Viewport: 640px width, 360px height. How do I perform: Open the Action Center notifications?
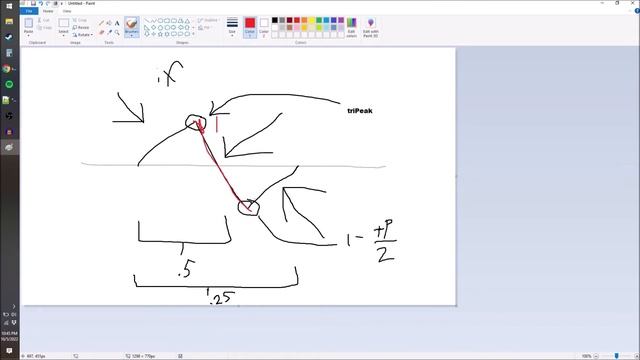pos(9,351)
